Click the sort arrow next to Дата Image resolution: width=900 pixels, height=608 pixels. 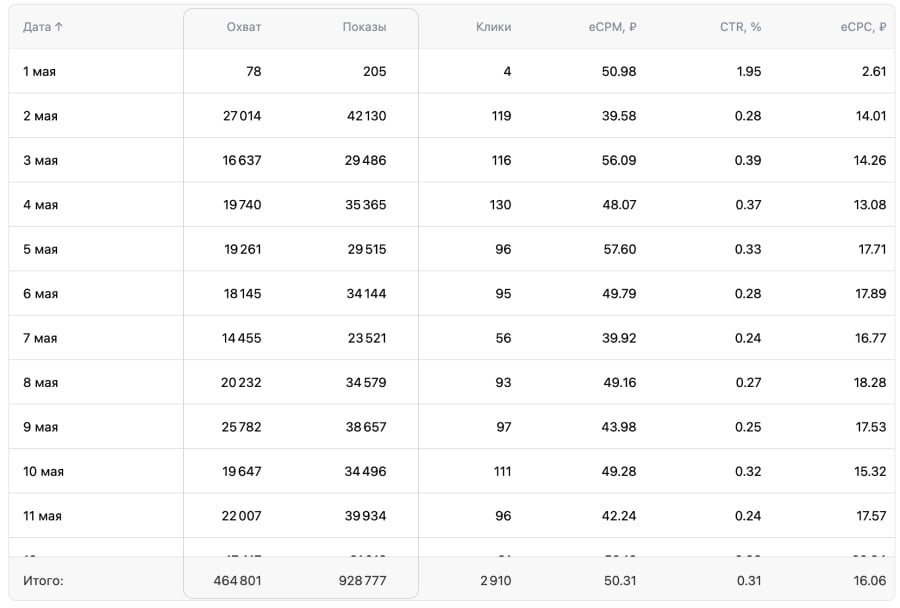pyautogui.click(x=58, y=27)
